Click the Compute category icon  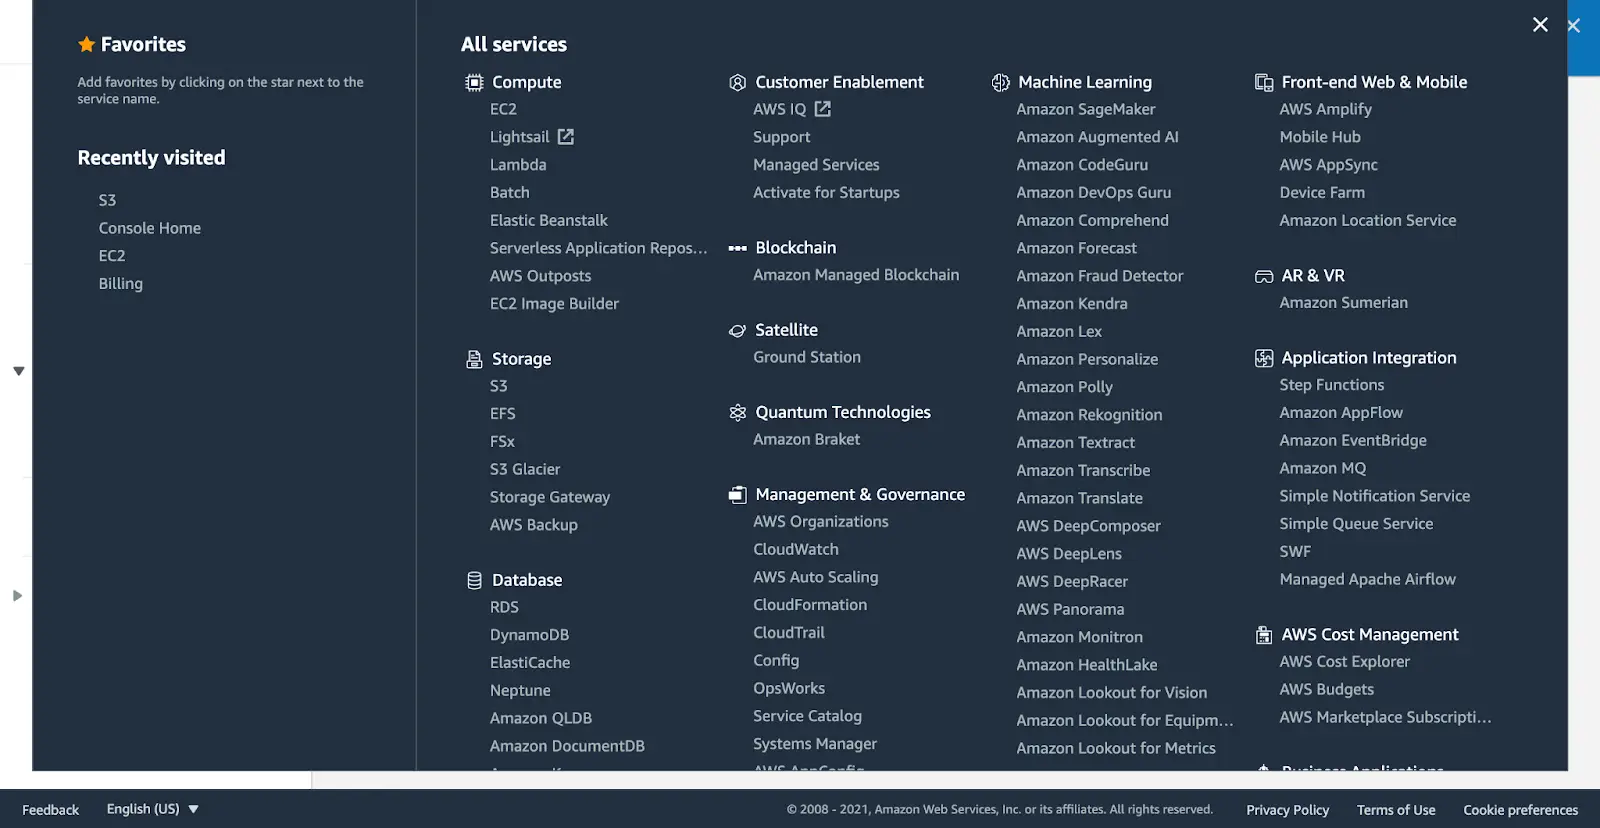click(474, 83)
